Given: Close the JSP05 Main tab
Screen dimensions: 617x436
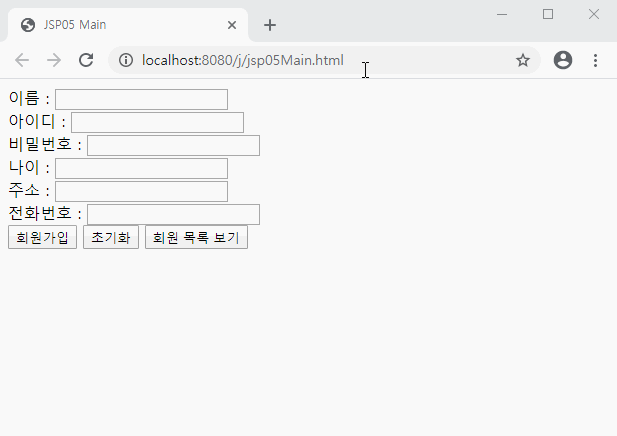Looking at the screenshot, I should coord(232,25).
